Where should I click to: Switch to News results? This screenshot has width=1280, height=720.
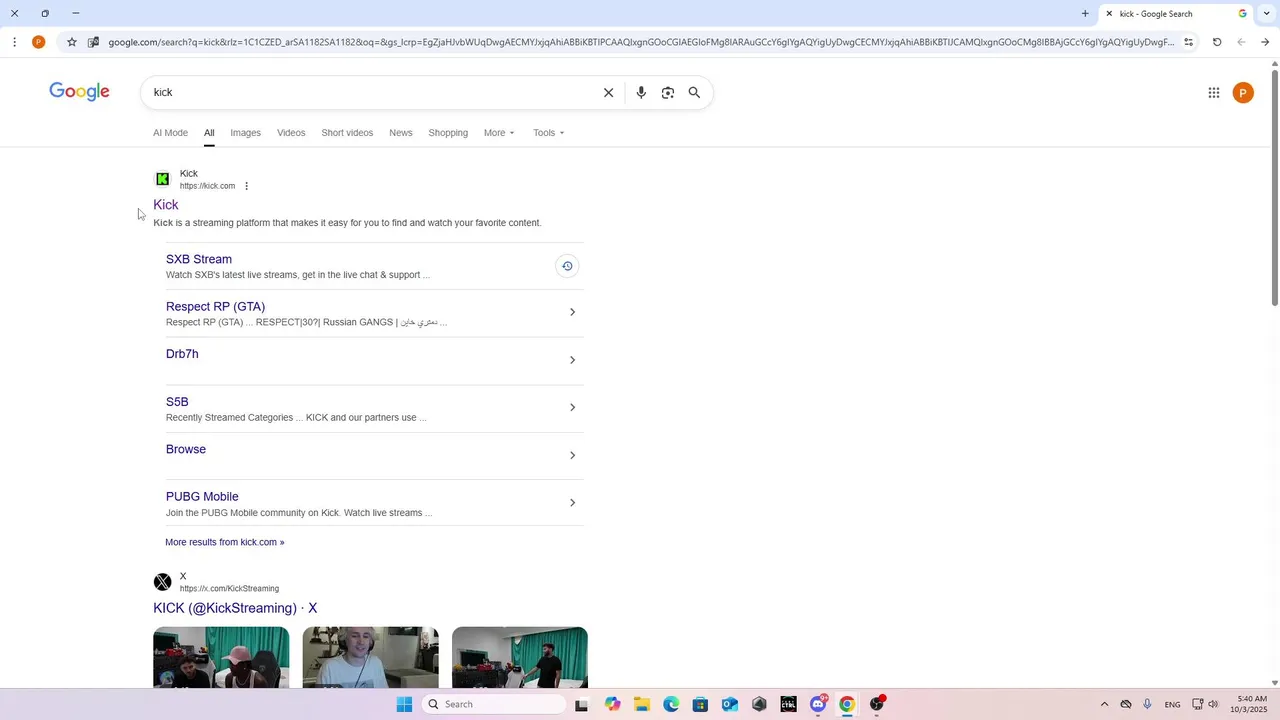401,133
